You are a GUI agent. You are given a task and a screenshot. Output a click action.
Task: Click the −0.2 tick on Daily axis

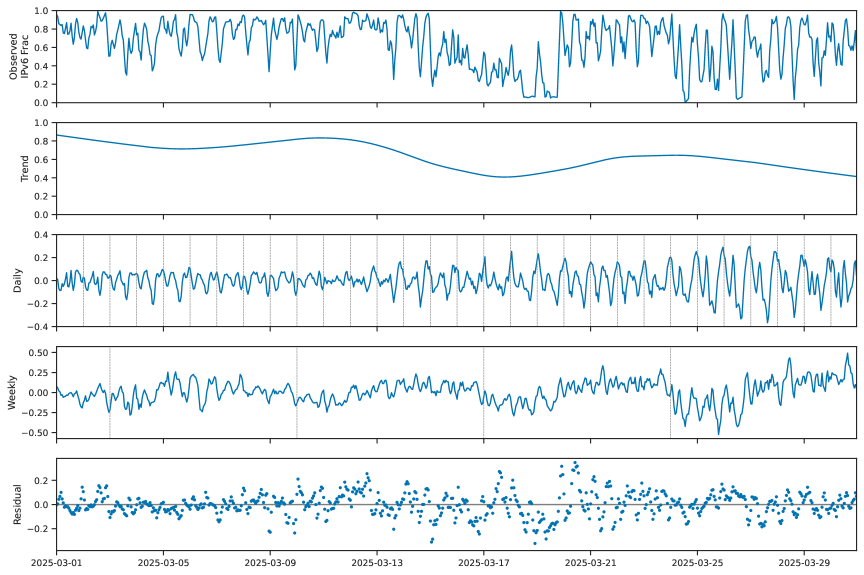pyautogui.click(x=38, y=304)
